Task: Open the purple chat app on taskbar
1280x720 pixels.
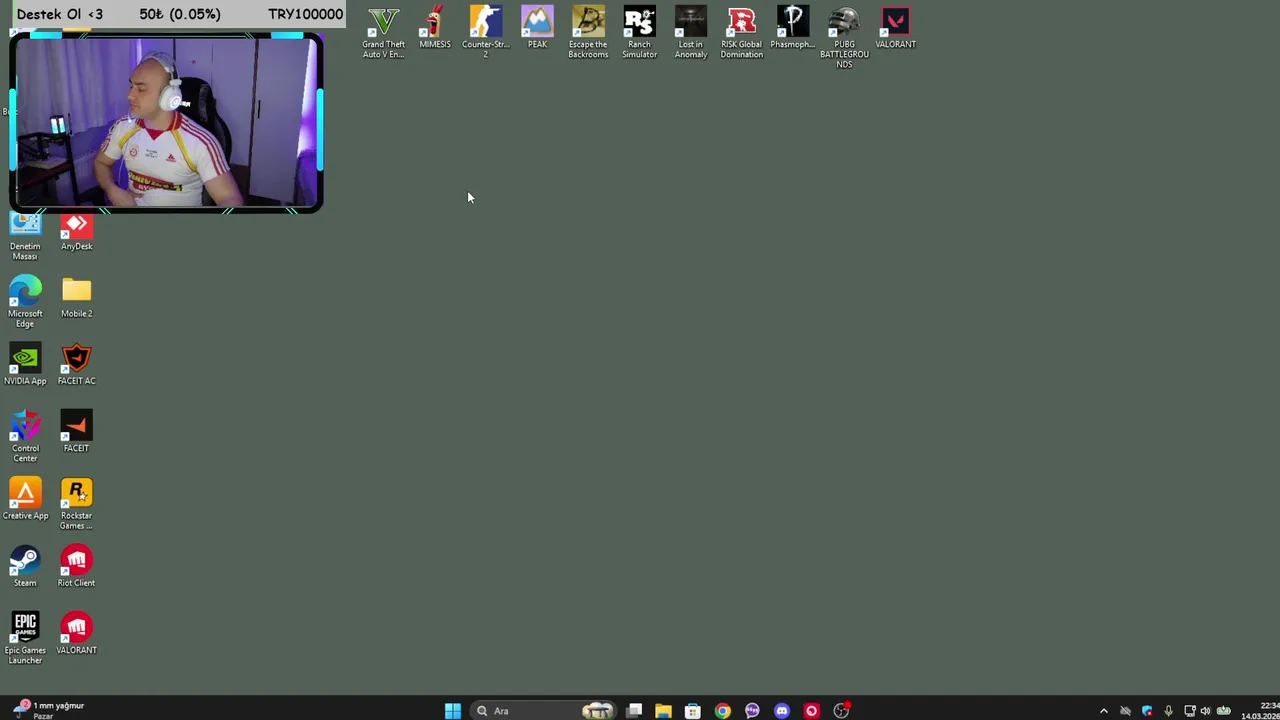Action: coord(752,711)
